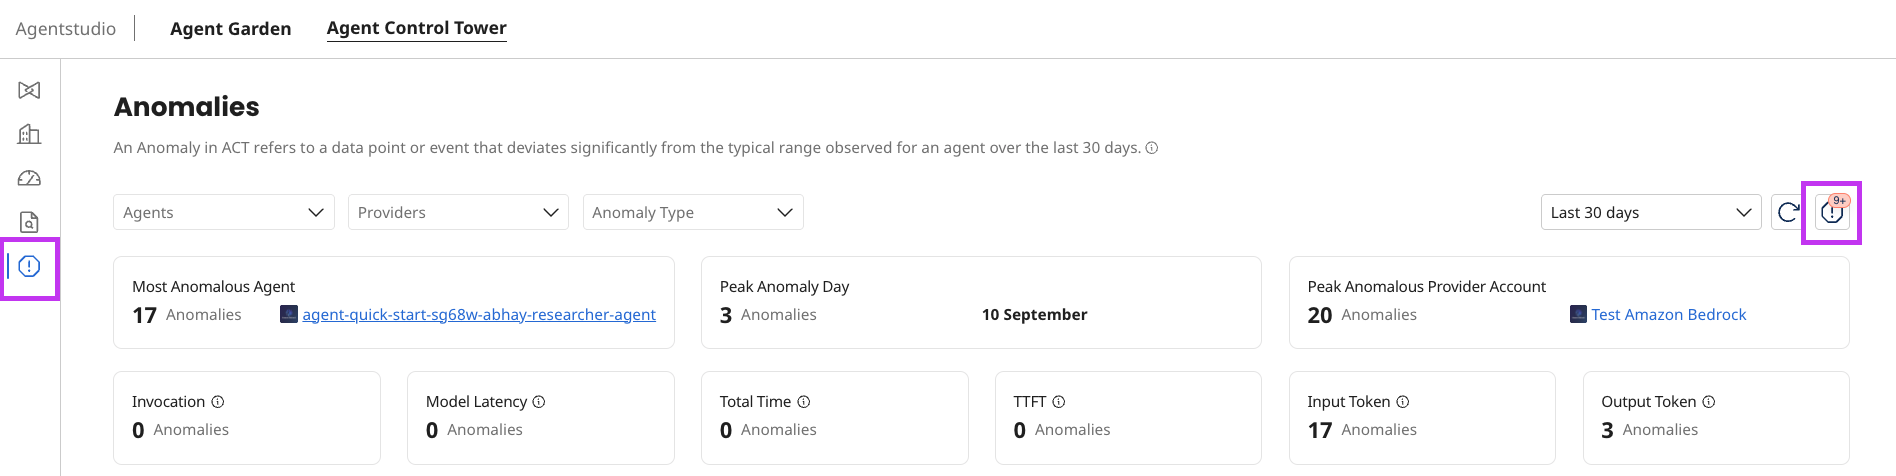Expand the Agents filter dropdown
1896x476 pixels.
coord(223,212)
